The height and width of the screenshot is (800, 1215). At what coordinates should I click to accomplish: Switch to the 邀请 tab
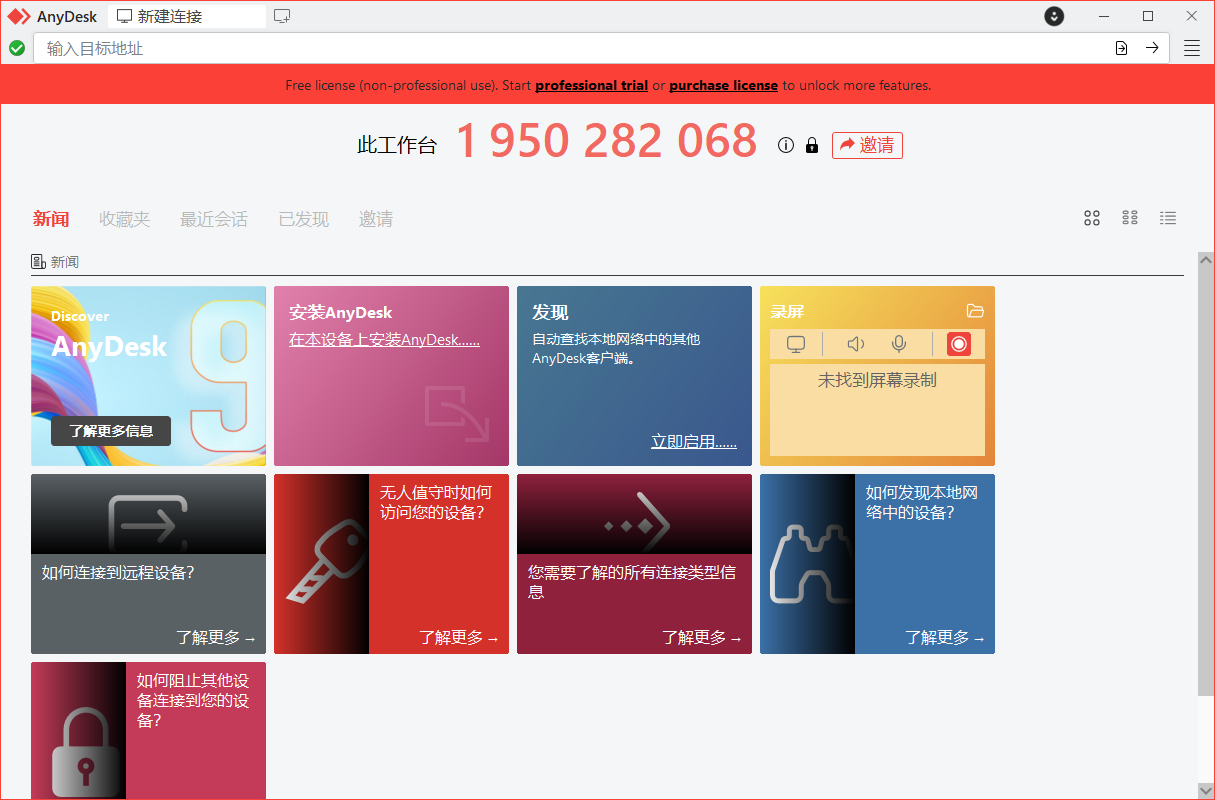pos(376,219)
